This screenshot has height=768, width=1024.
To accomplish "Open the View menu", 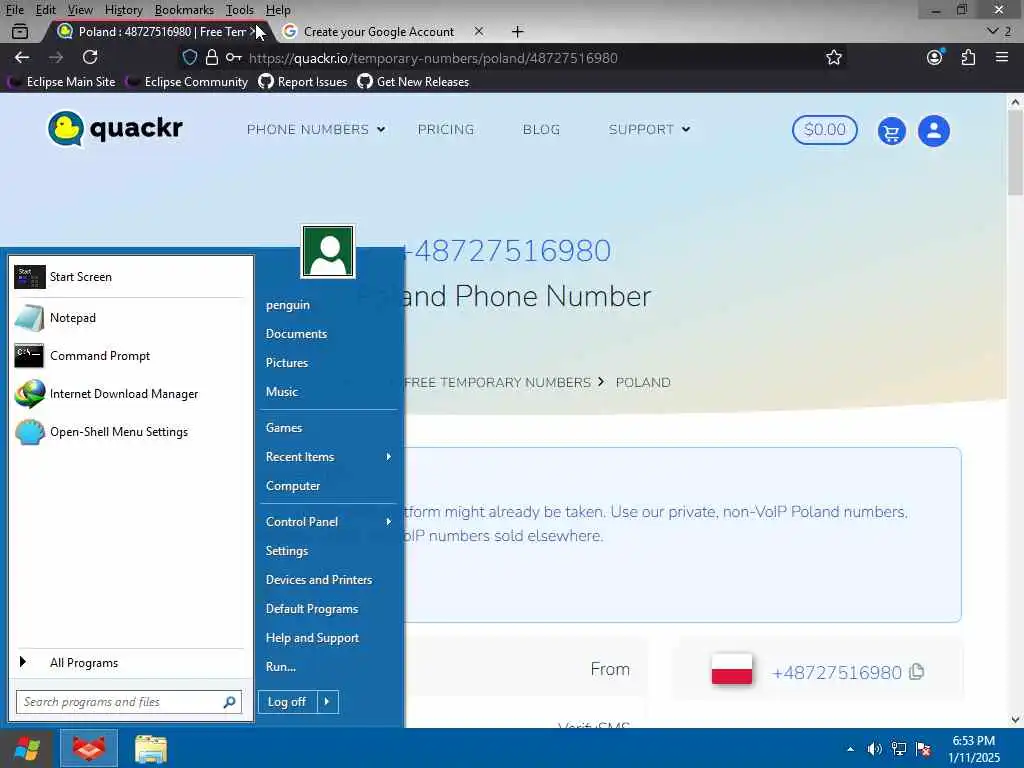I will click(80, 10).
